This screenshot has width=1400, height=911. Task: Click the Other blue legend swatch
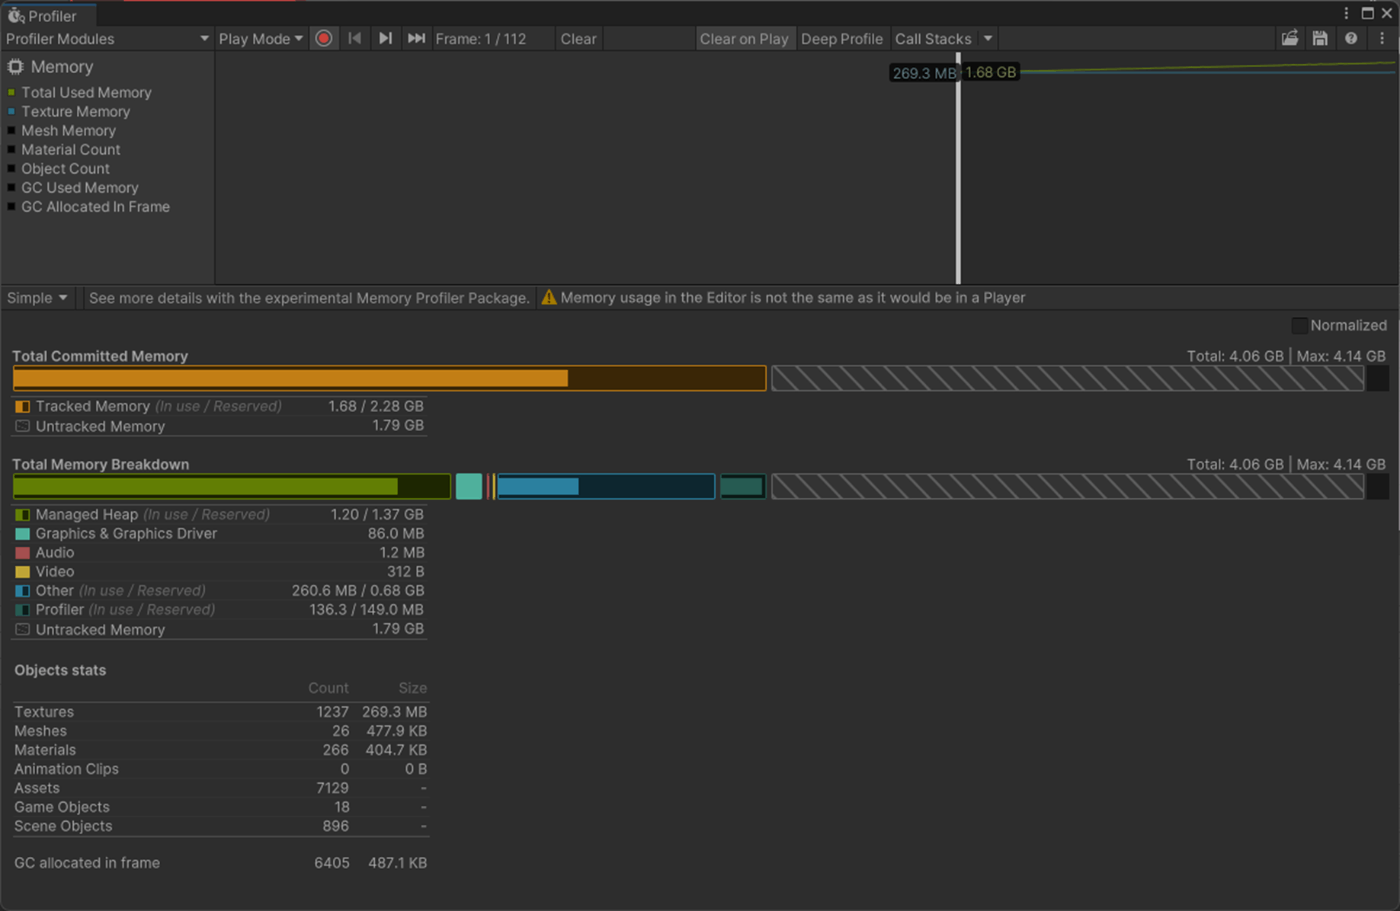[x=22, y=590]
